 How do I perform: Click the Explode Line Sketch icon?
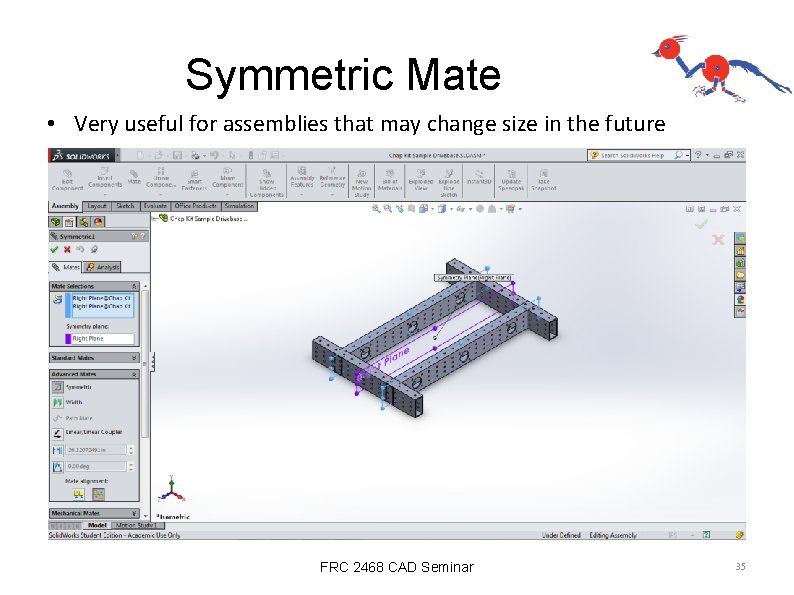[x=449, y=173]
